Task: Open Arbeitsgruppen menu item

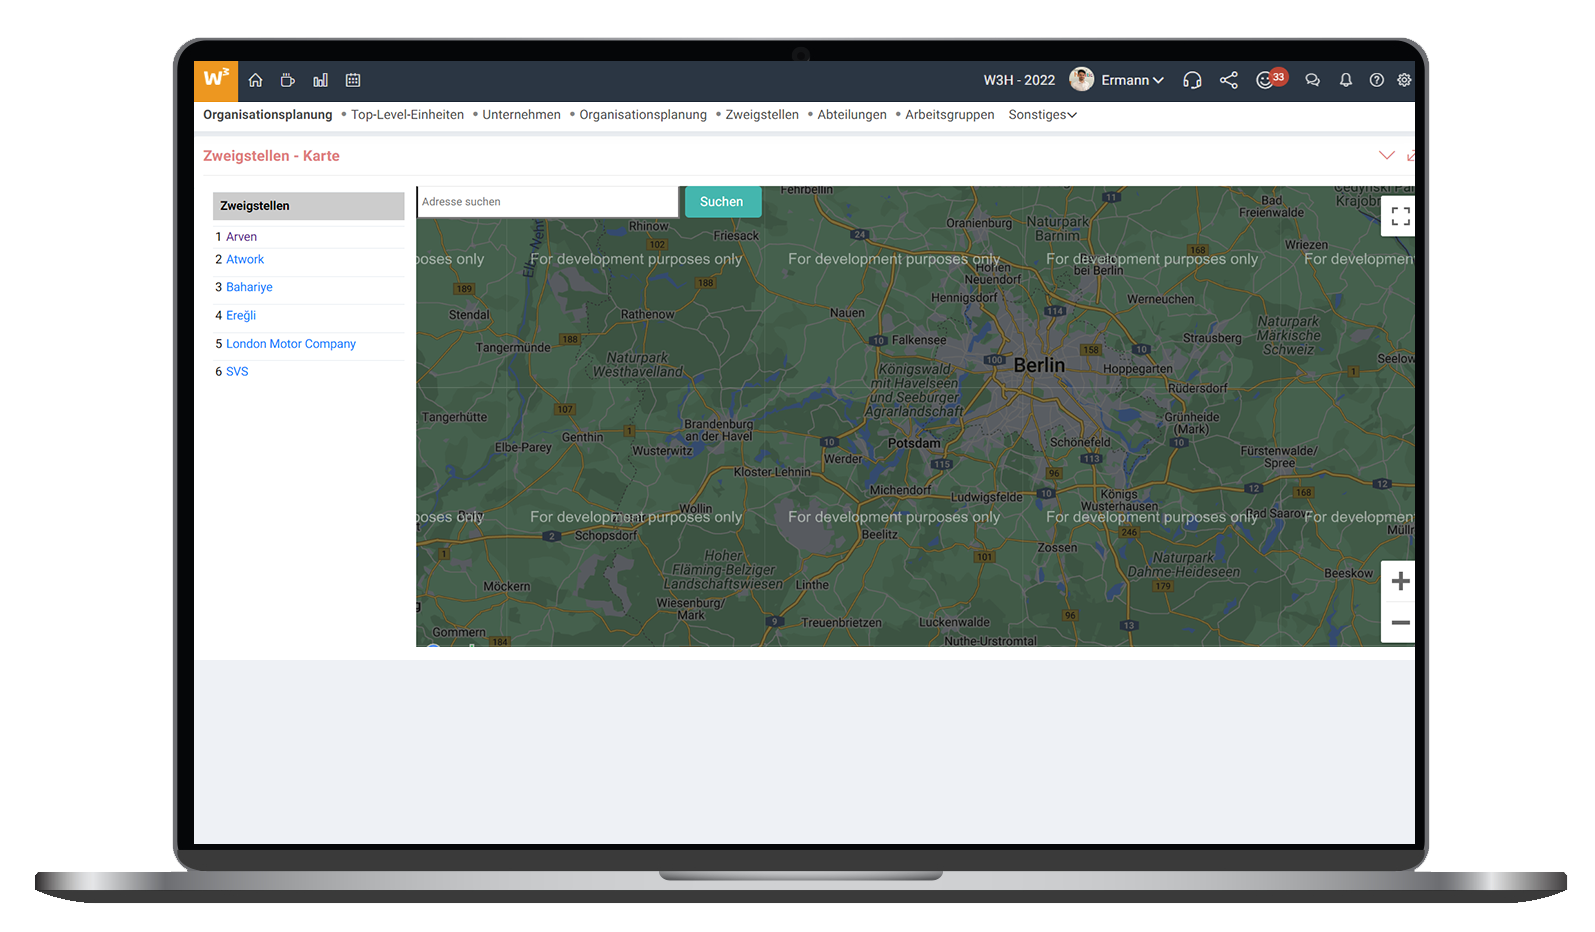Action: click(950, 115)
